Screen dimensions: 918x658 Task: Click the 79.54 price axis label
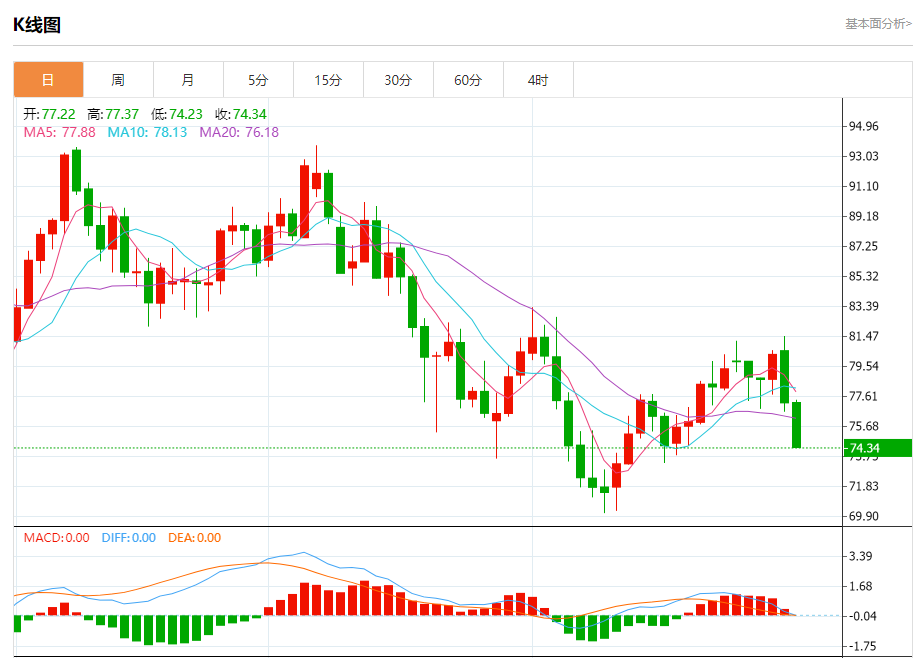(x=864, y=366)
